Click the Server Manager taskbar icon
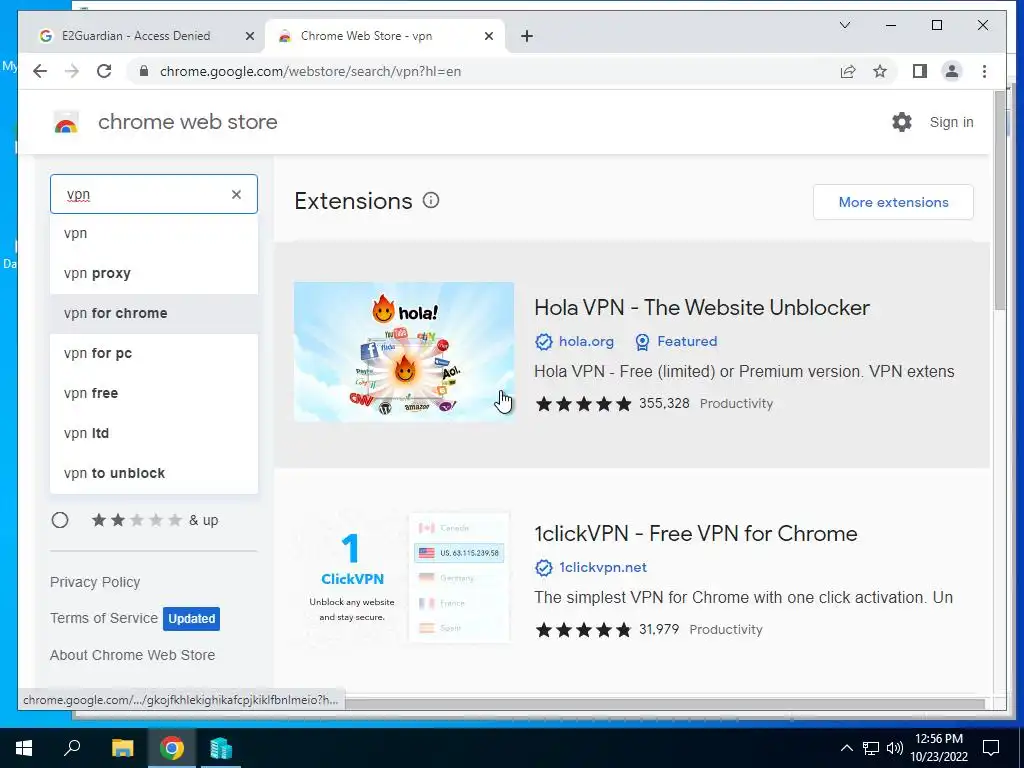This screenshot has height=768, width=1024. click(x=221, y=748)
